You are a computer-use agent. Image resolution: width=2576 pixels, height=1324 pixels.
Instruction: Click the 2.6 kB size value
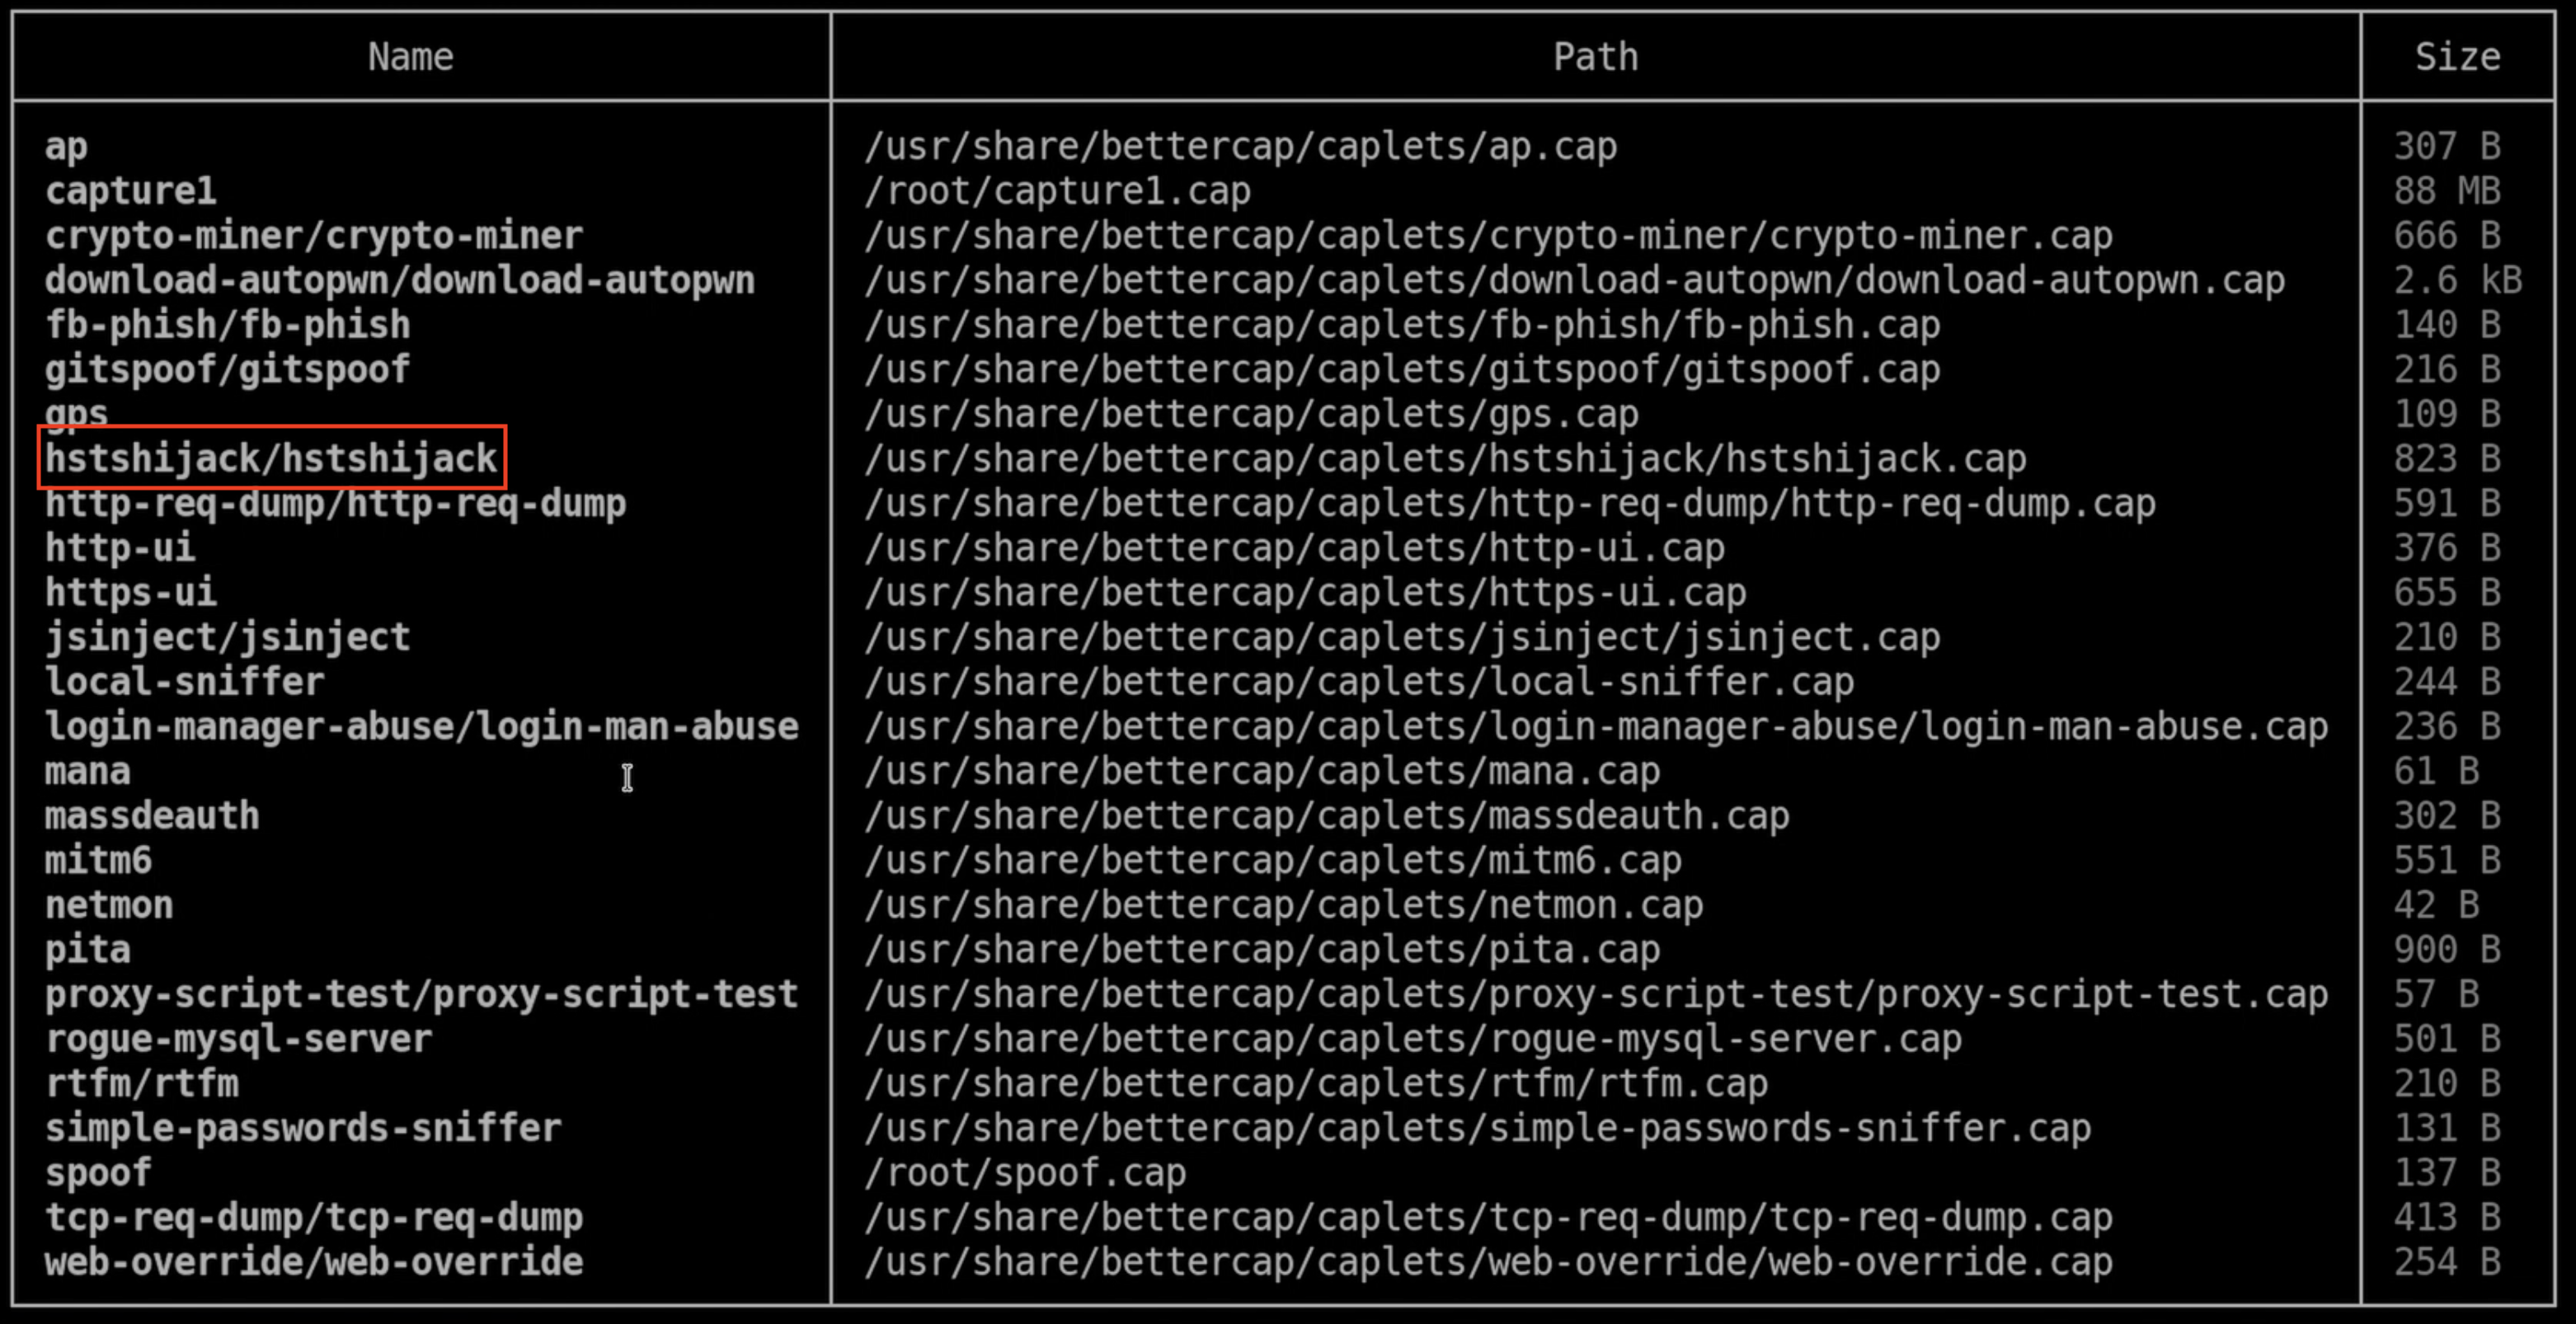[2457, 280]
